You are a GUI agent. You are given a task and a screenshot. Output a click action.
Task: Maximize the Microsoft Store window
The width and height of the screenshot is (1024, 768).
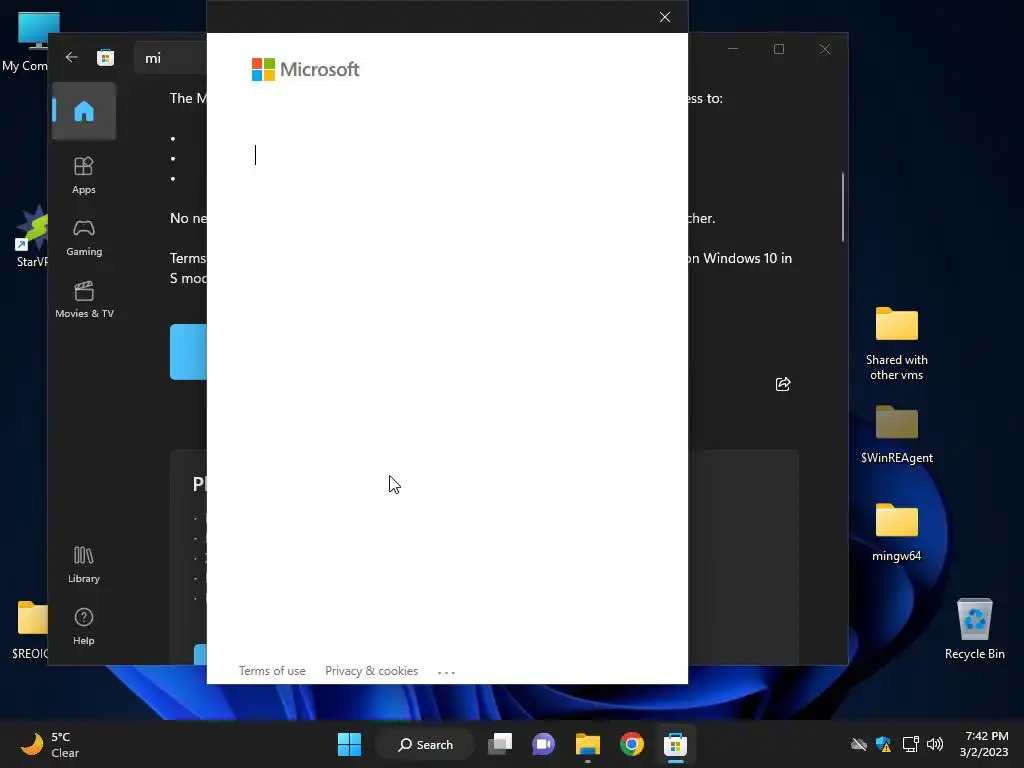tap(778, 49)
